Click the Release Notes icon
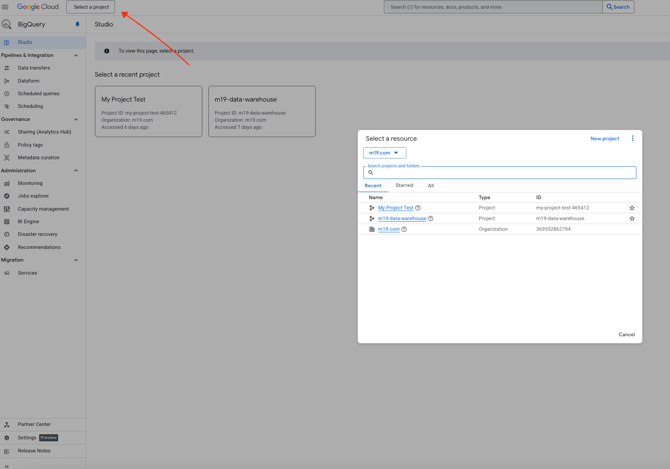Screen dimensions: 670x469 pos(6,451)
